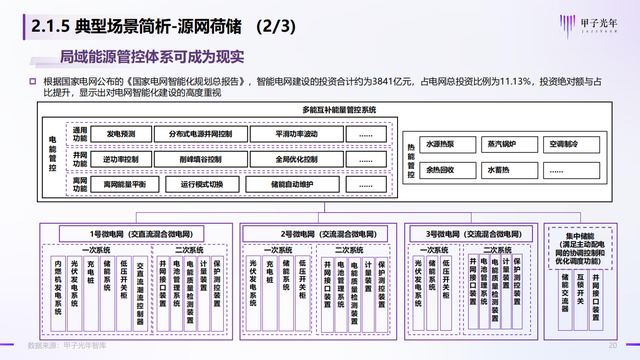This screenshot has width=640, height=360.
Task: Select the vertical label 电能管控
Action: [53, 153]
